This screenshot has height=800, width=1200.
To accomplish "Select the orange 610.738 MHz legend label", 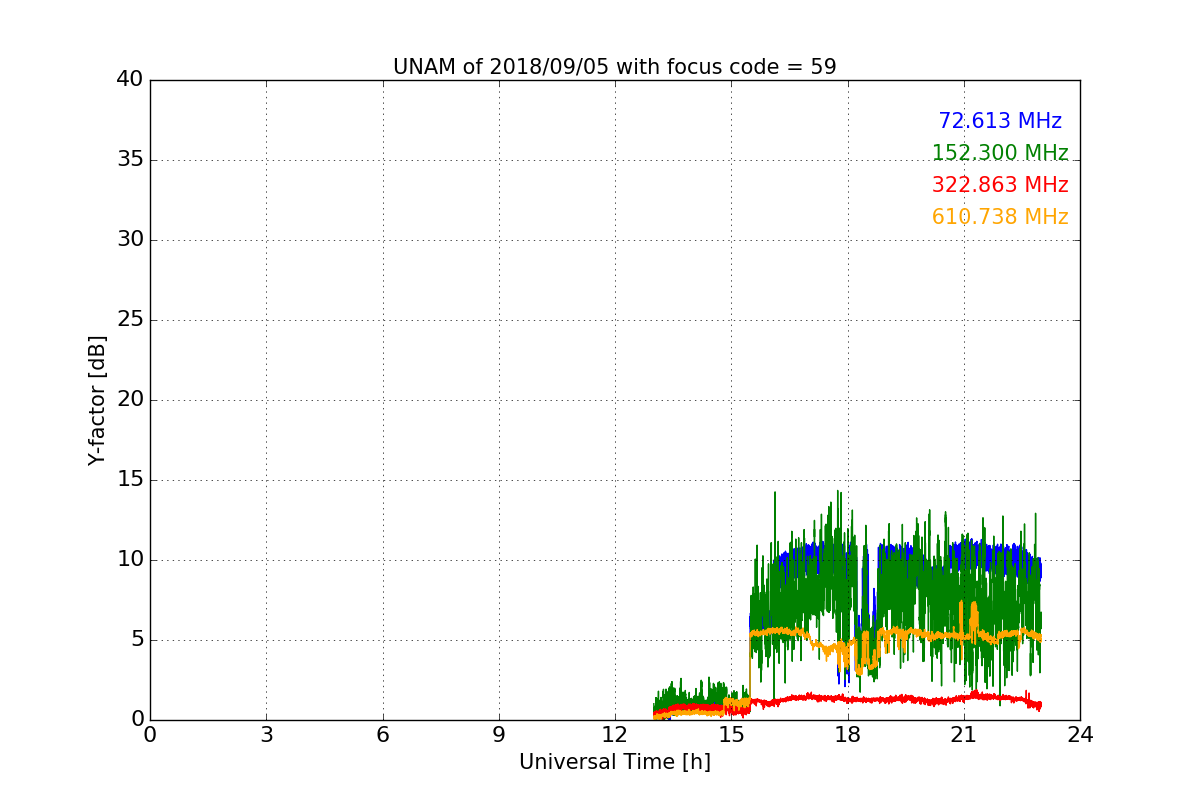I will [1000, 217].
